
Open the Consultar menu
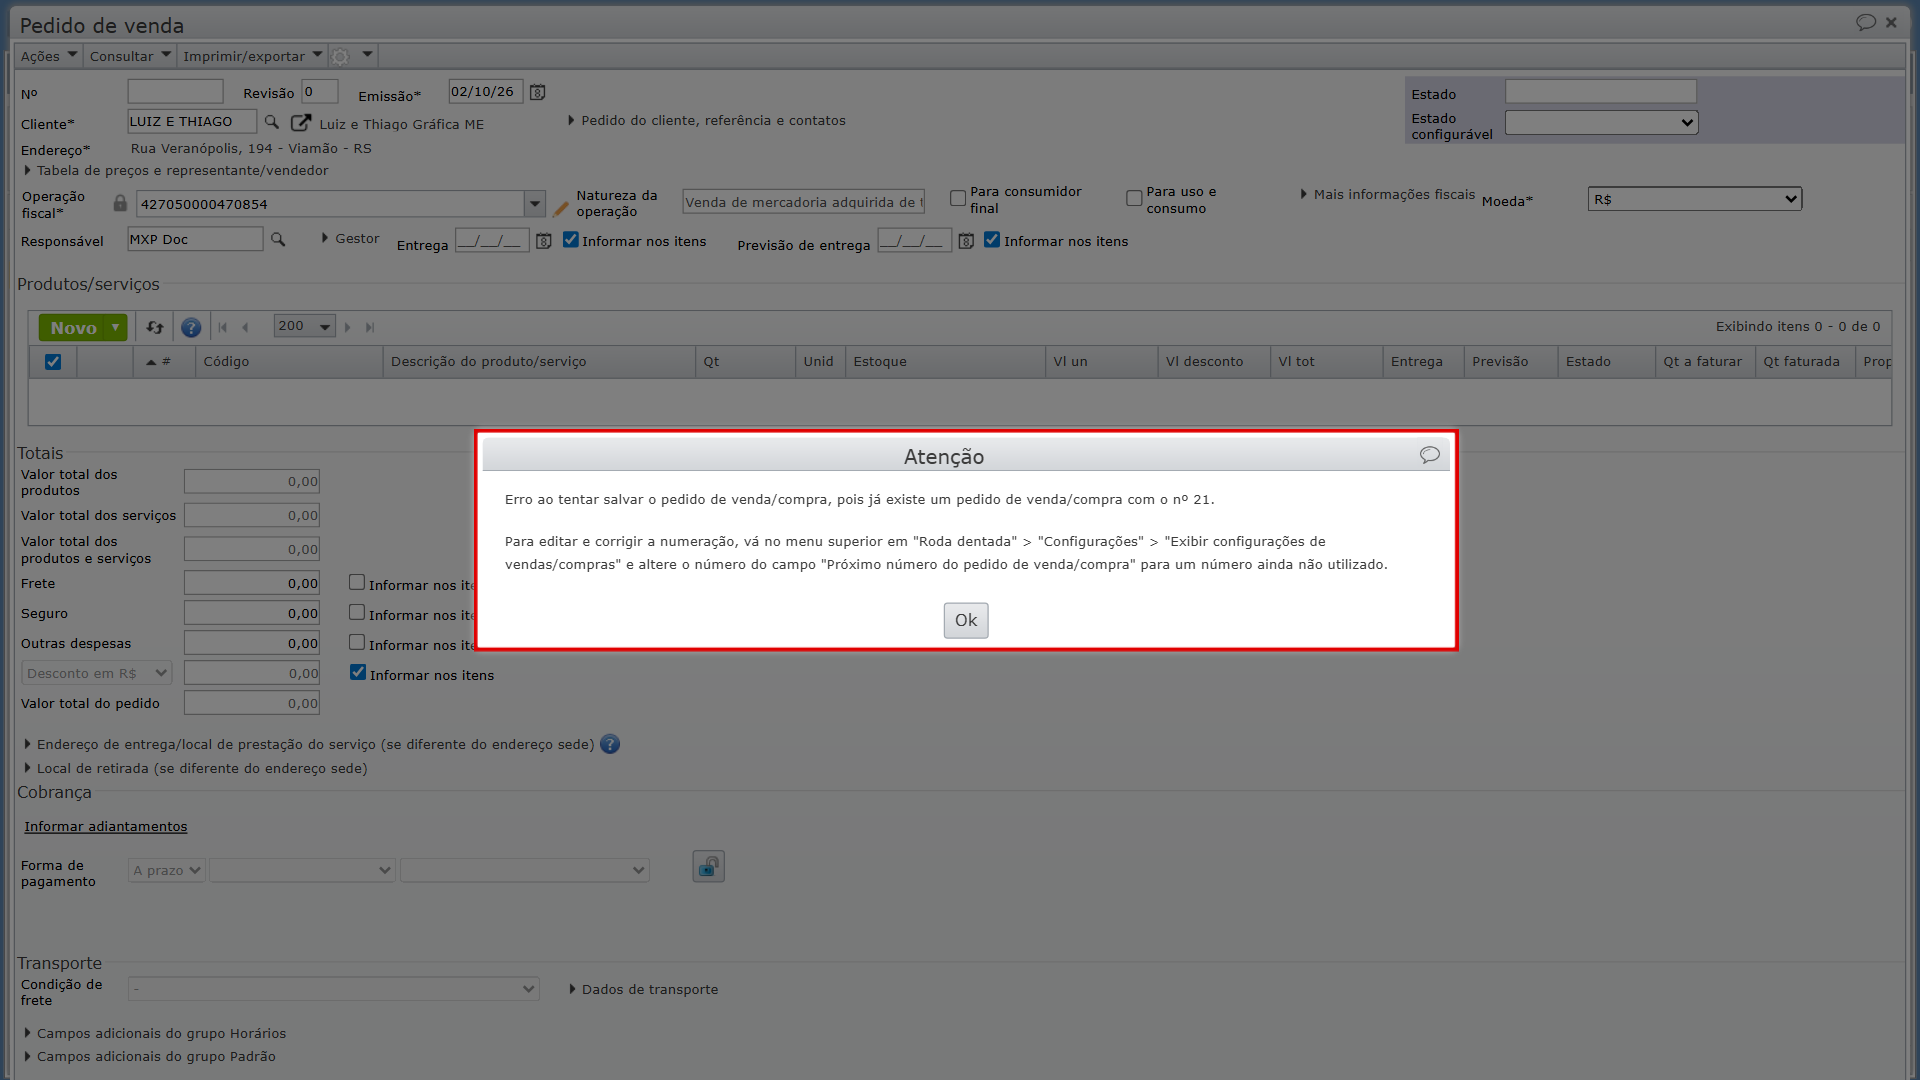click(x=130, y=56)
